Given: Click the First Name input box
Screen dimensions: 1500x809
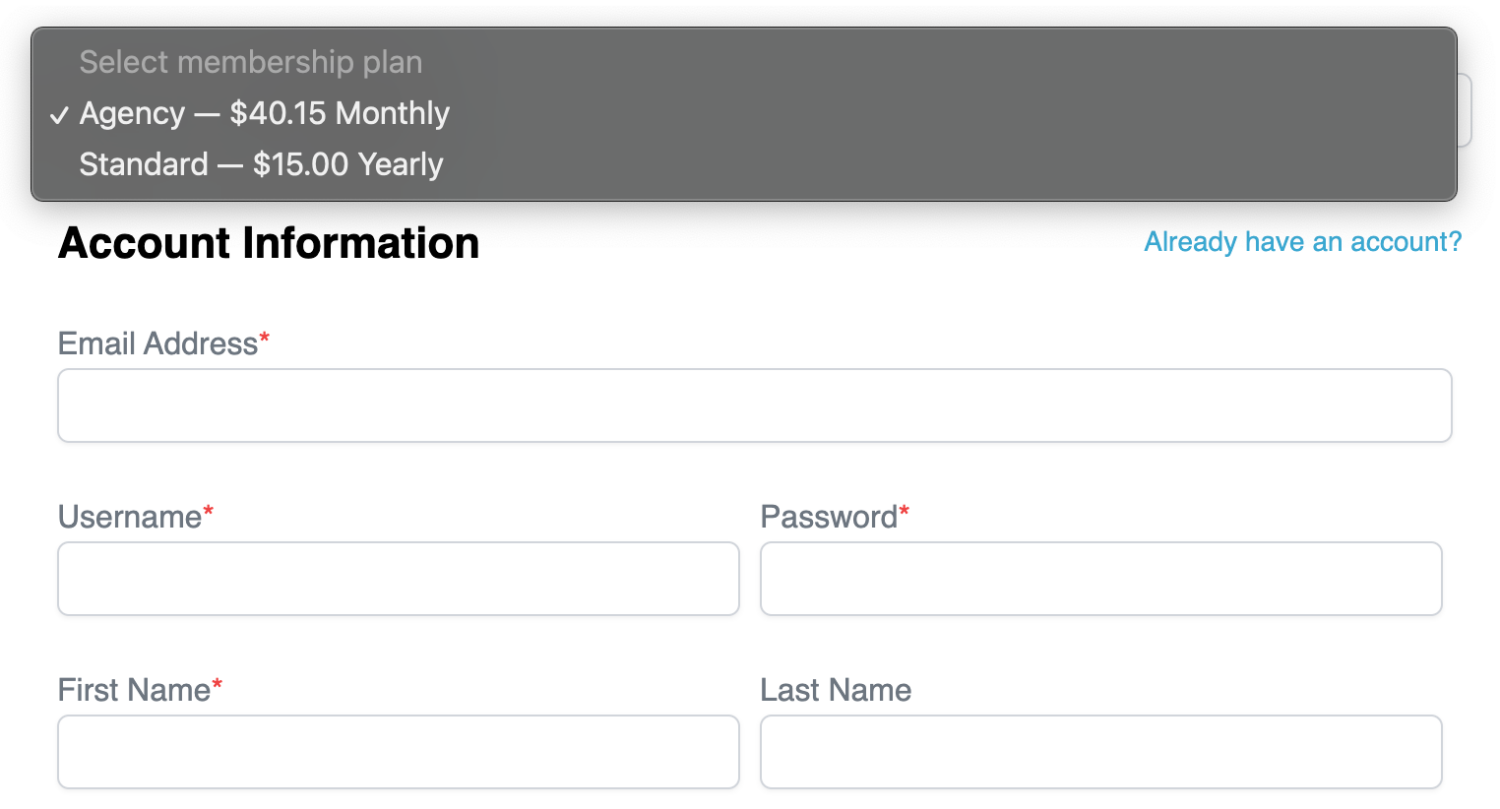Looking at the screenshot, I should click(398, 751).
